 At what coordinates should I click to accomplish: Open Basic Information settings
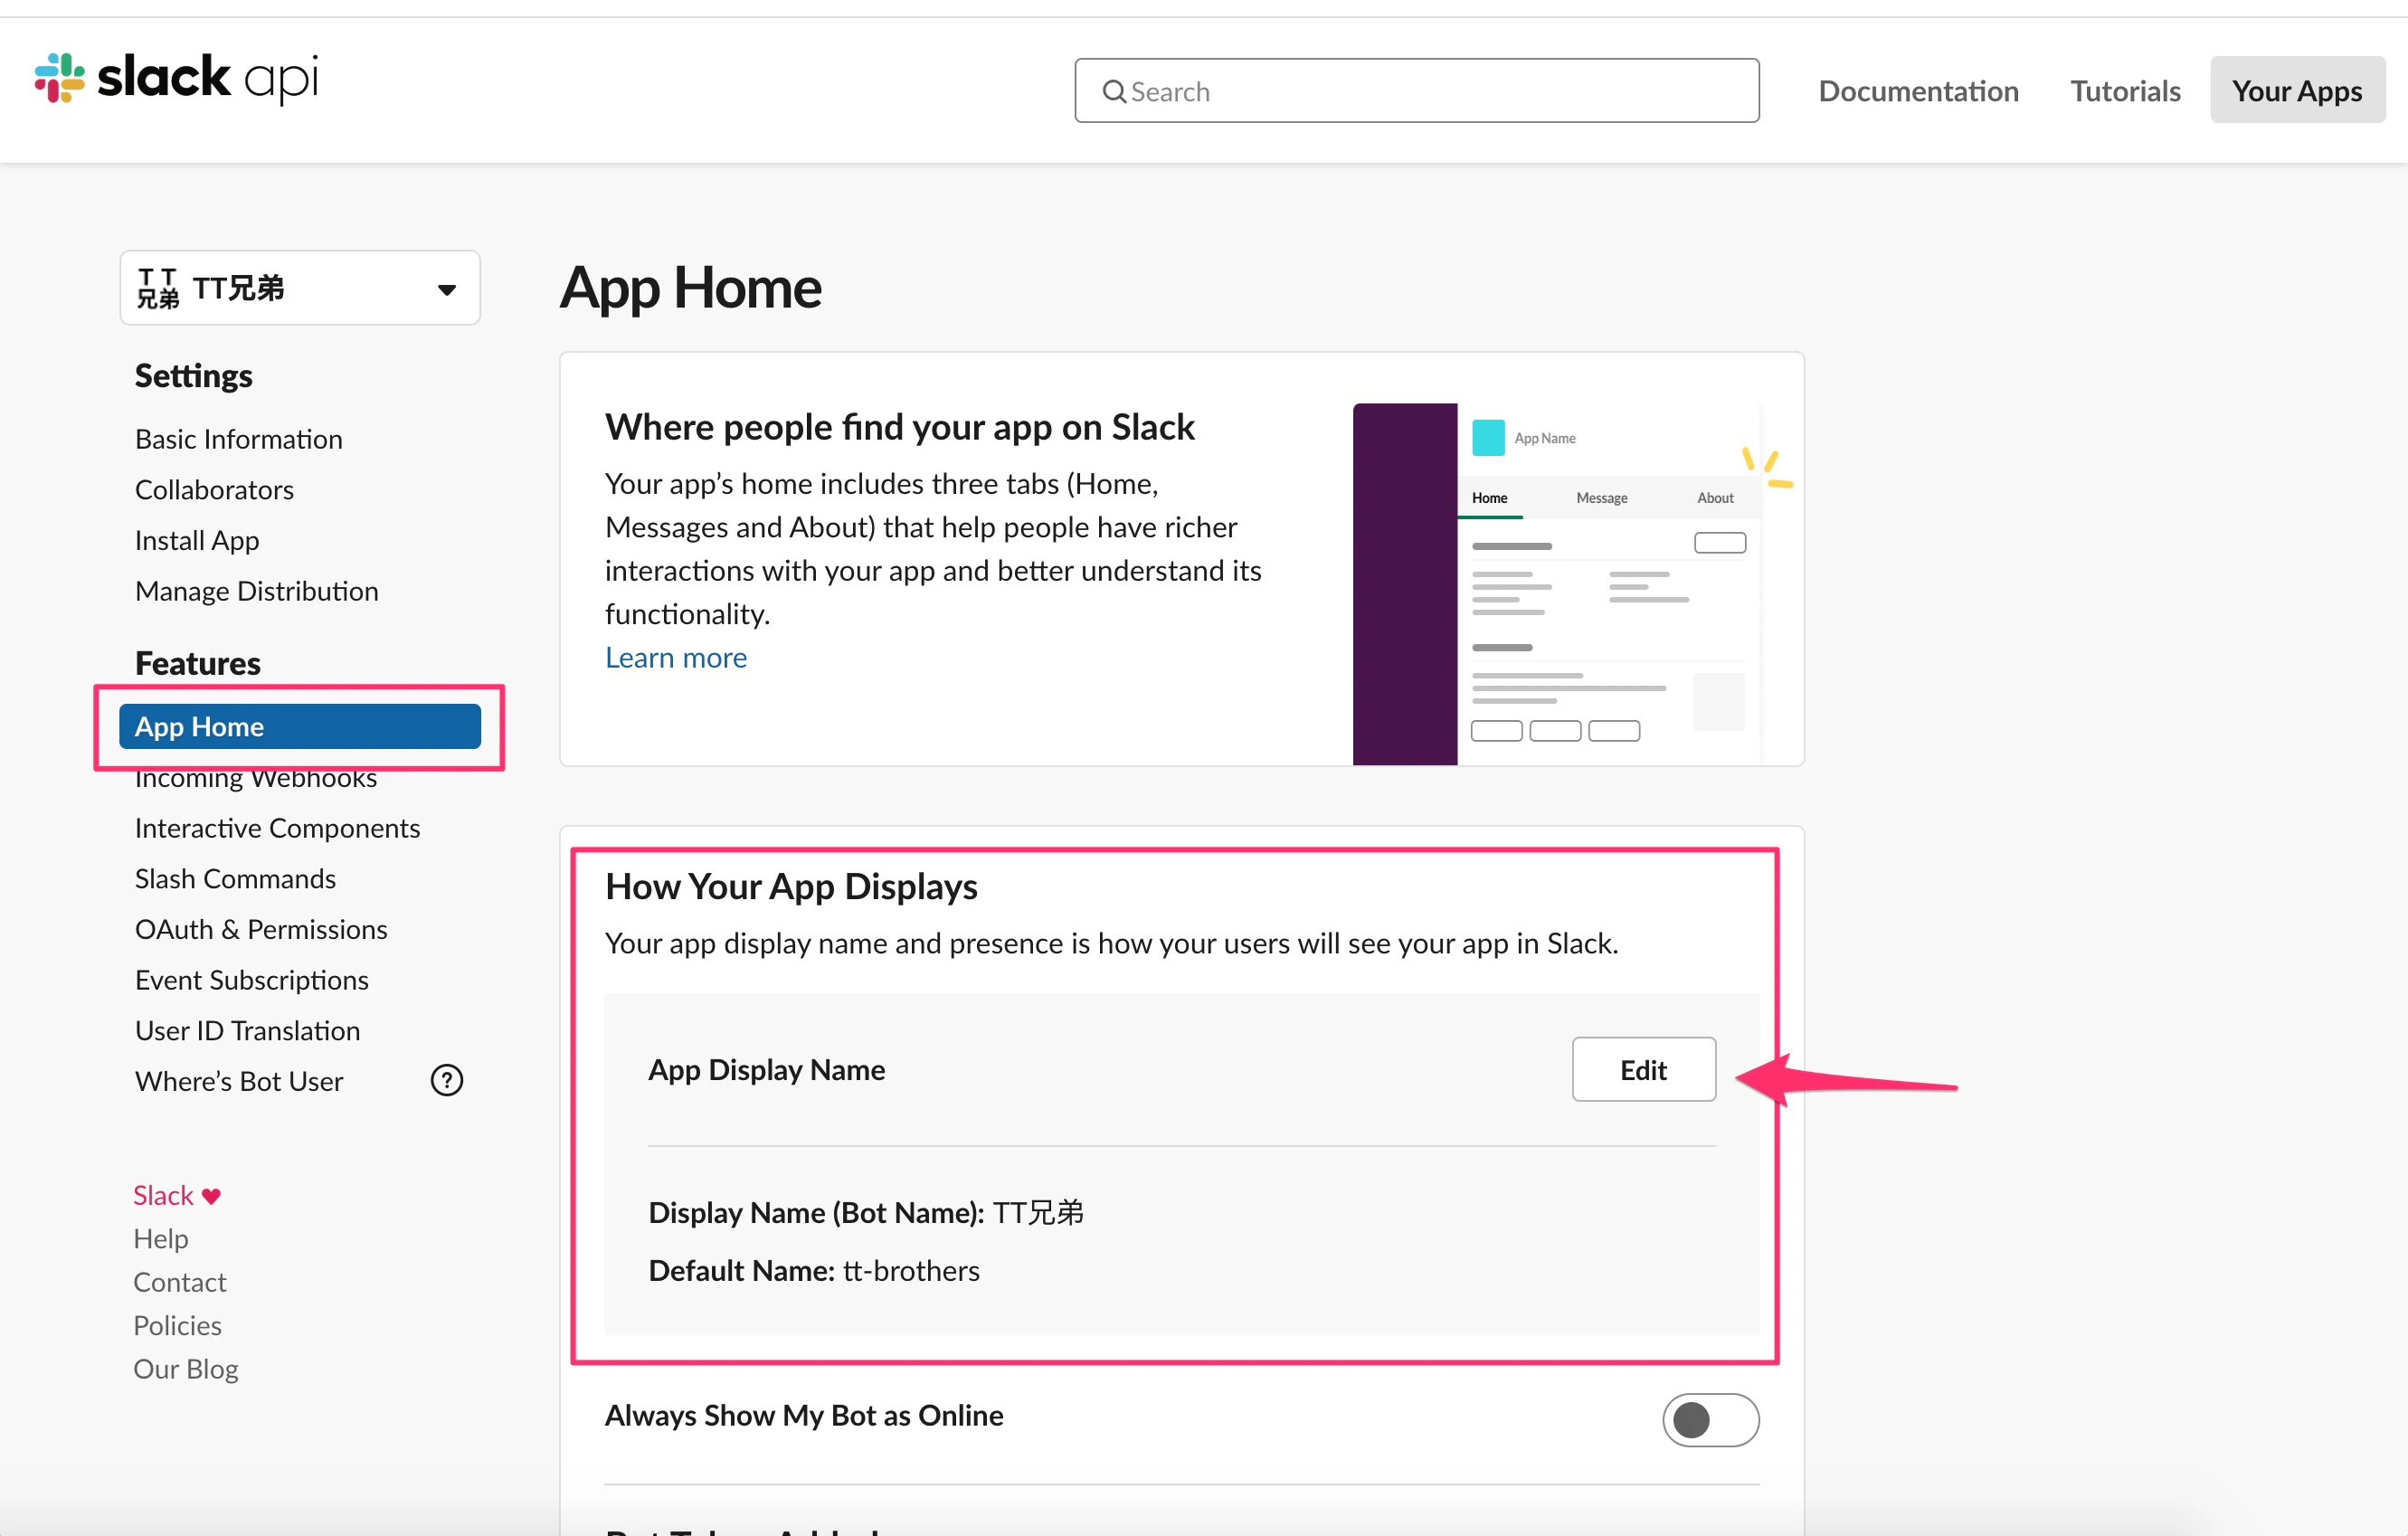pyautogui.click(x=239, y=439)
